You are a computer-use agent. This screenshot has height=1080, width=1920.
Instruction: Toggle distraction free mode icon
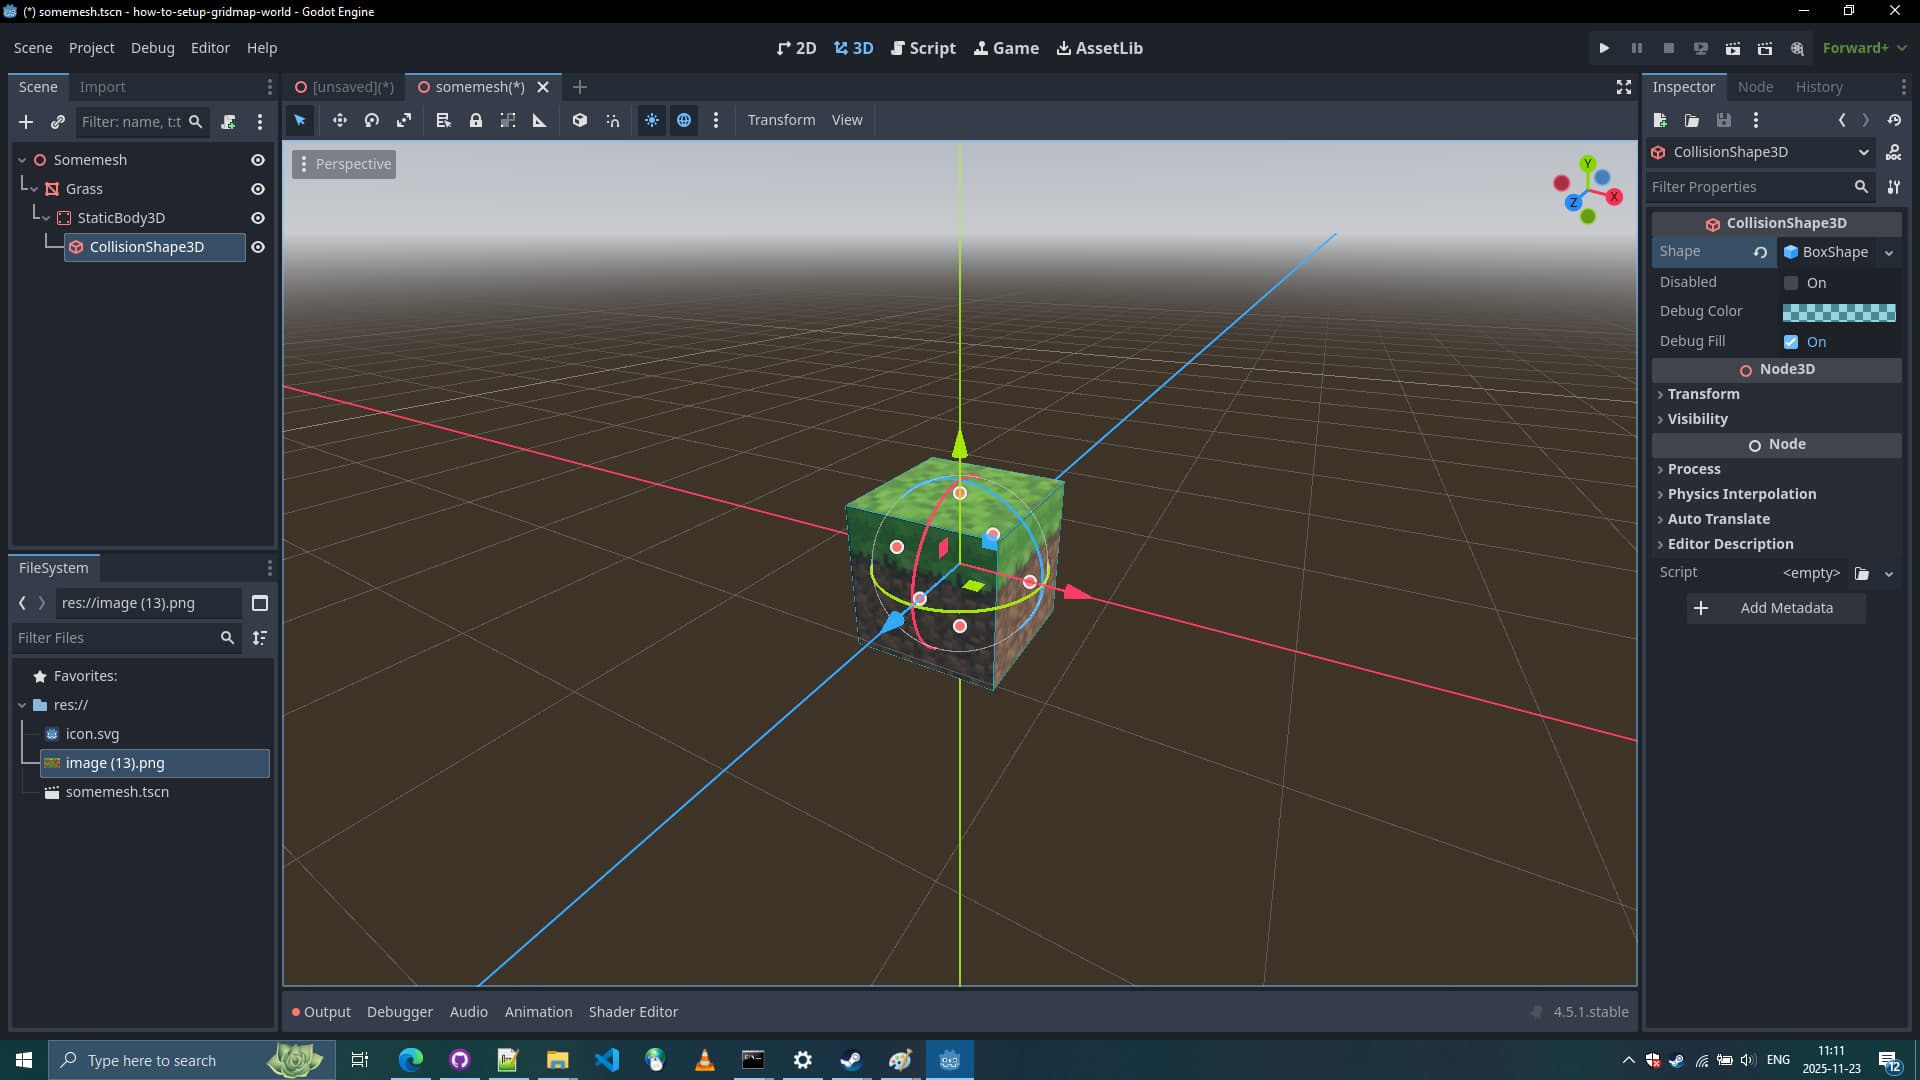[1624, 87]
